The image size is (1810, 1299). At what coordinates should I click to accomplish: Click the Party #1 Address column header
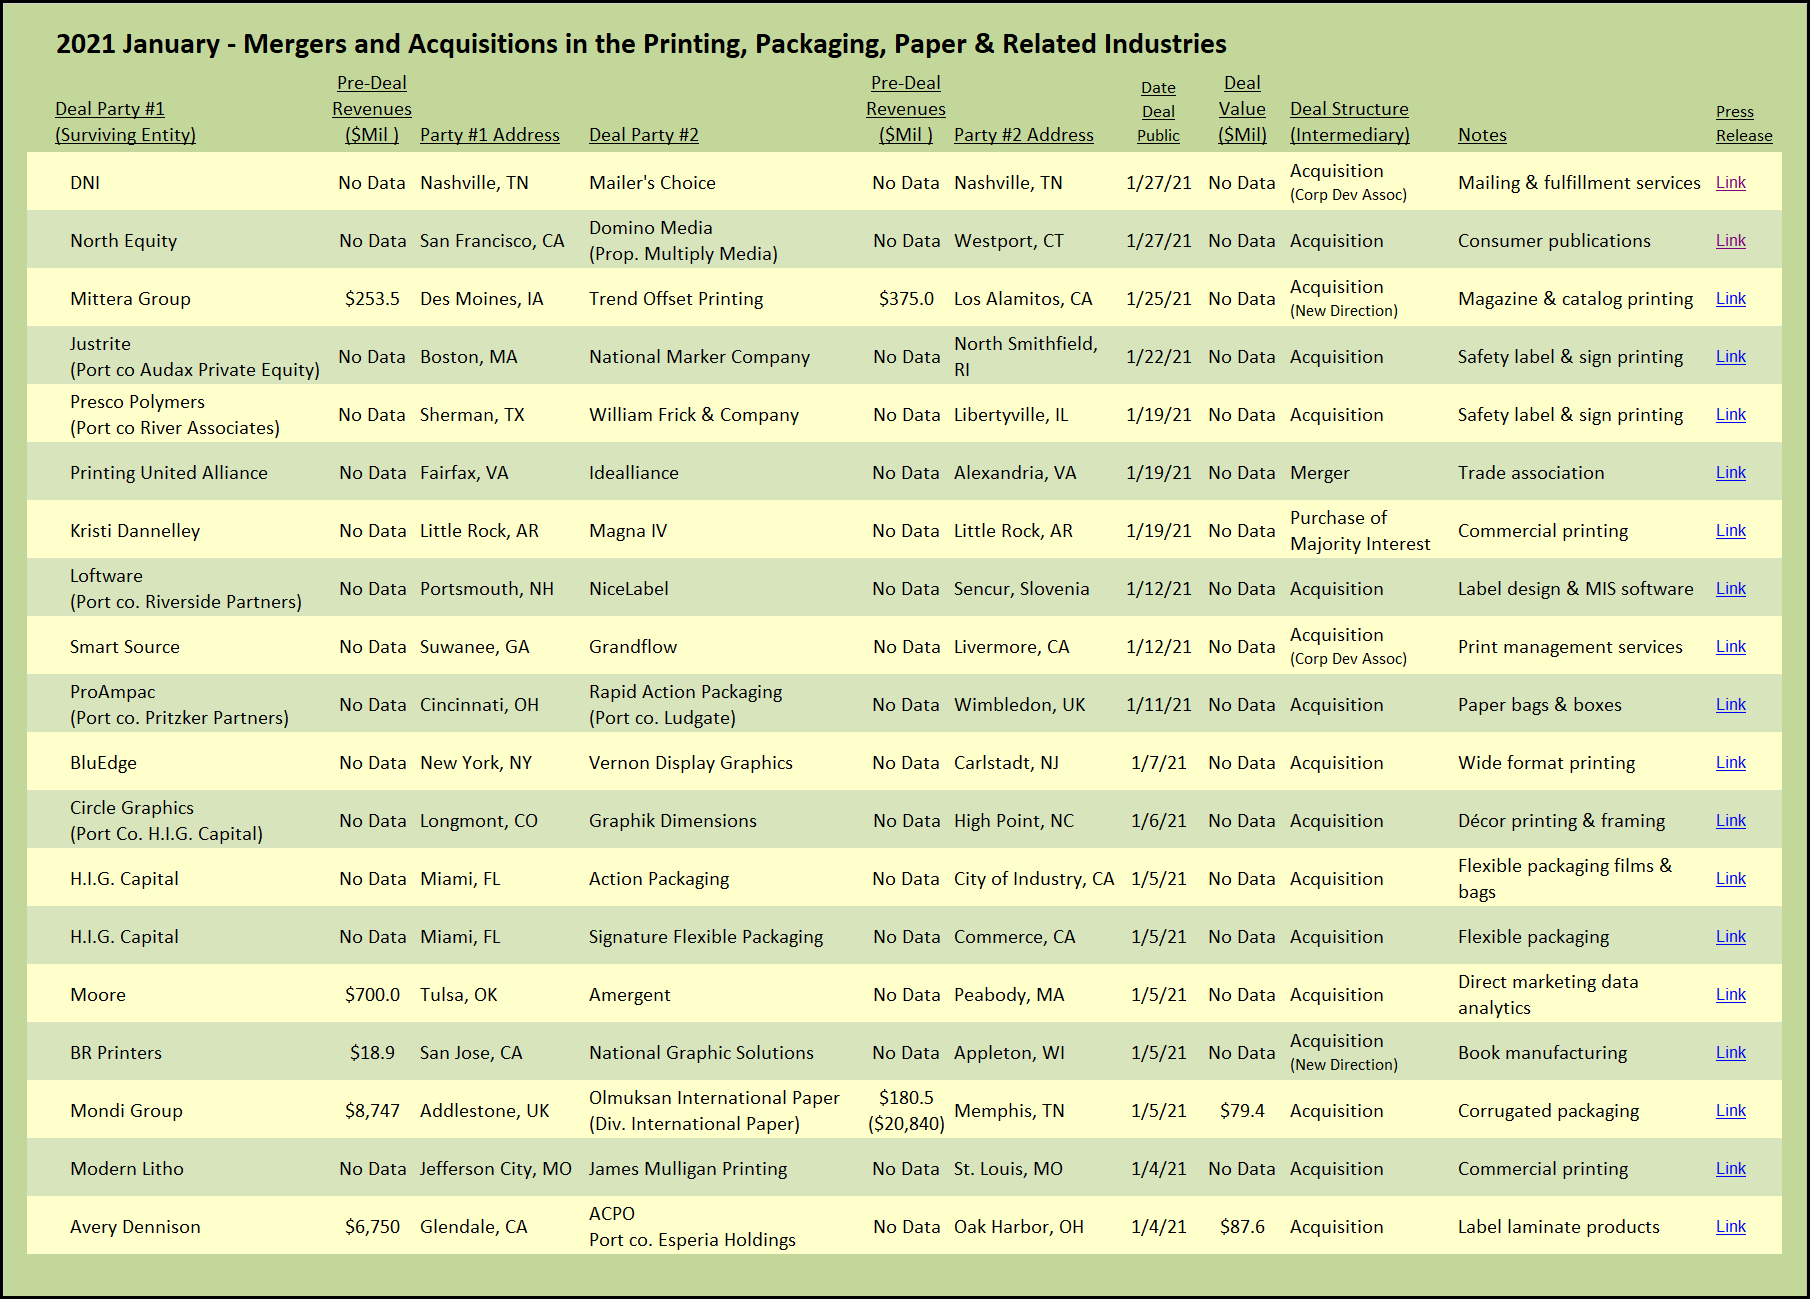[x=490, y=135]
